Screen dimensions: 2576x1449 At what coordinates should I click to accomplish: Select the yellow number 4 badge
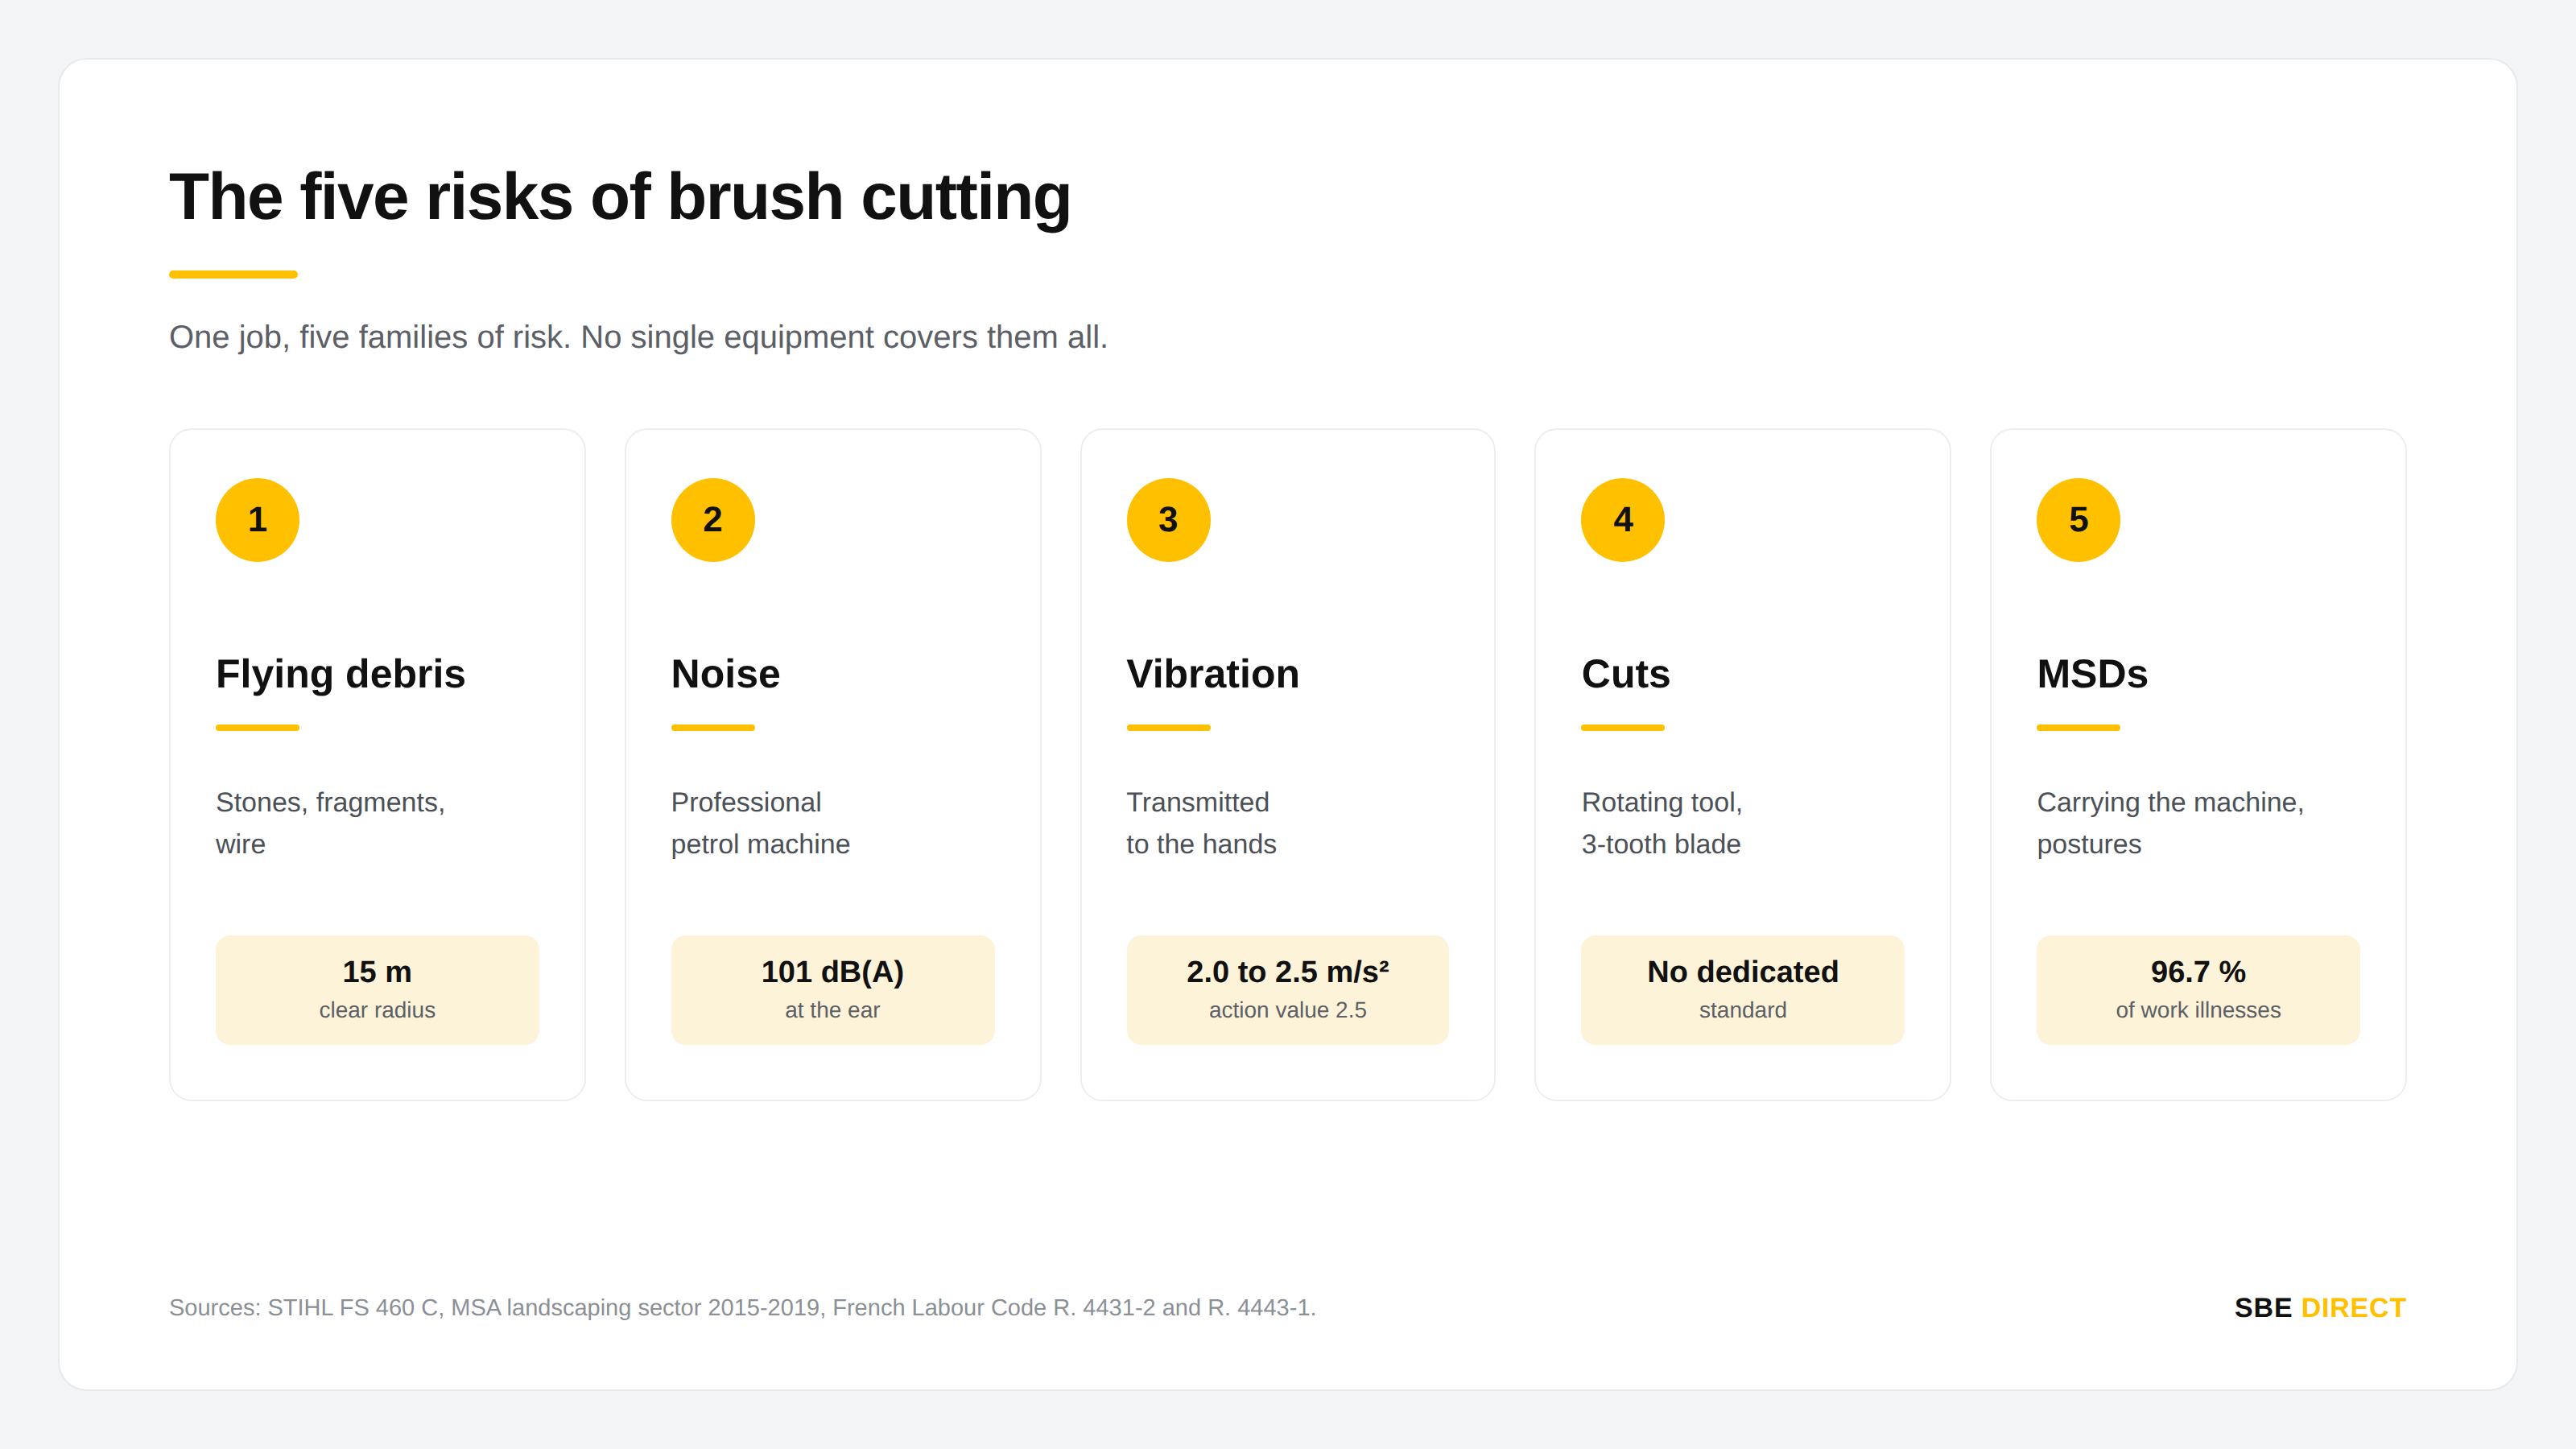click(1622, 519)
